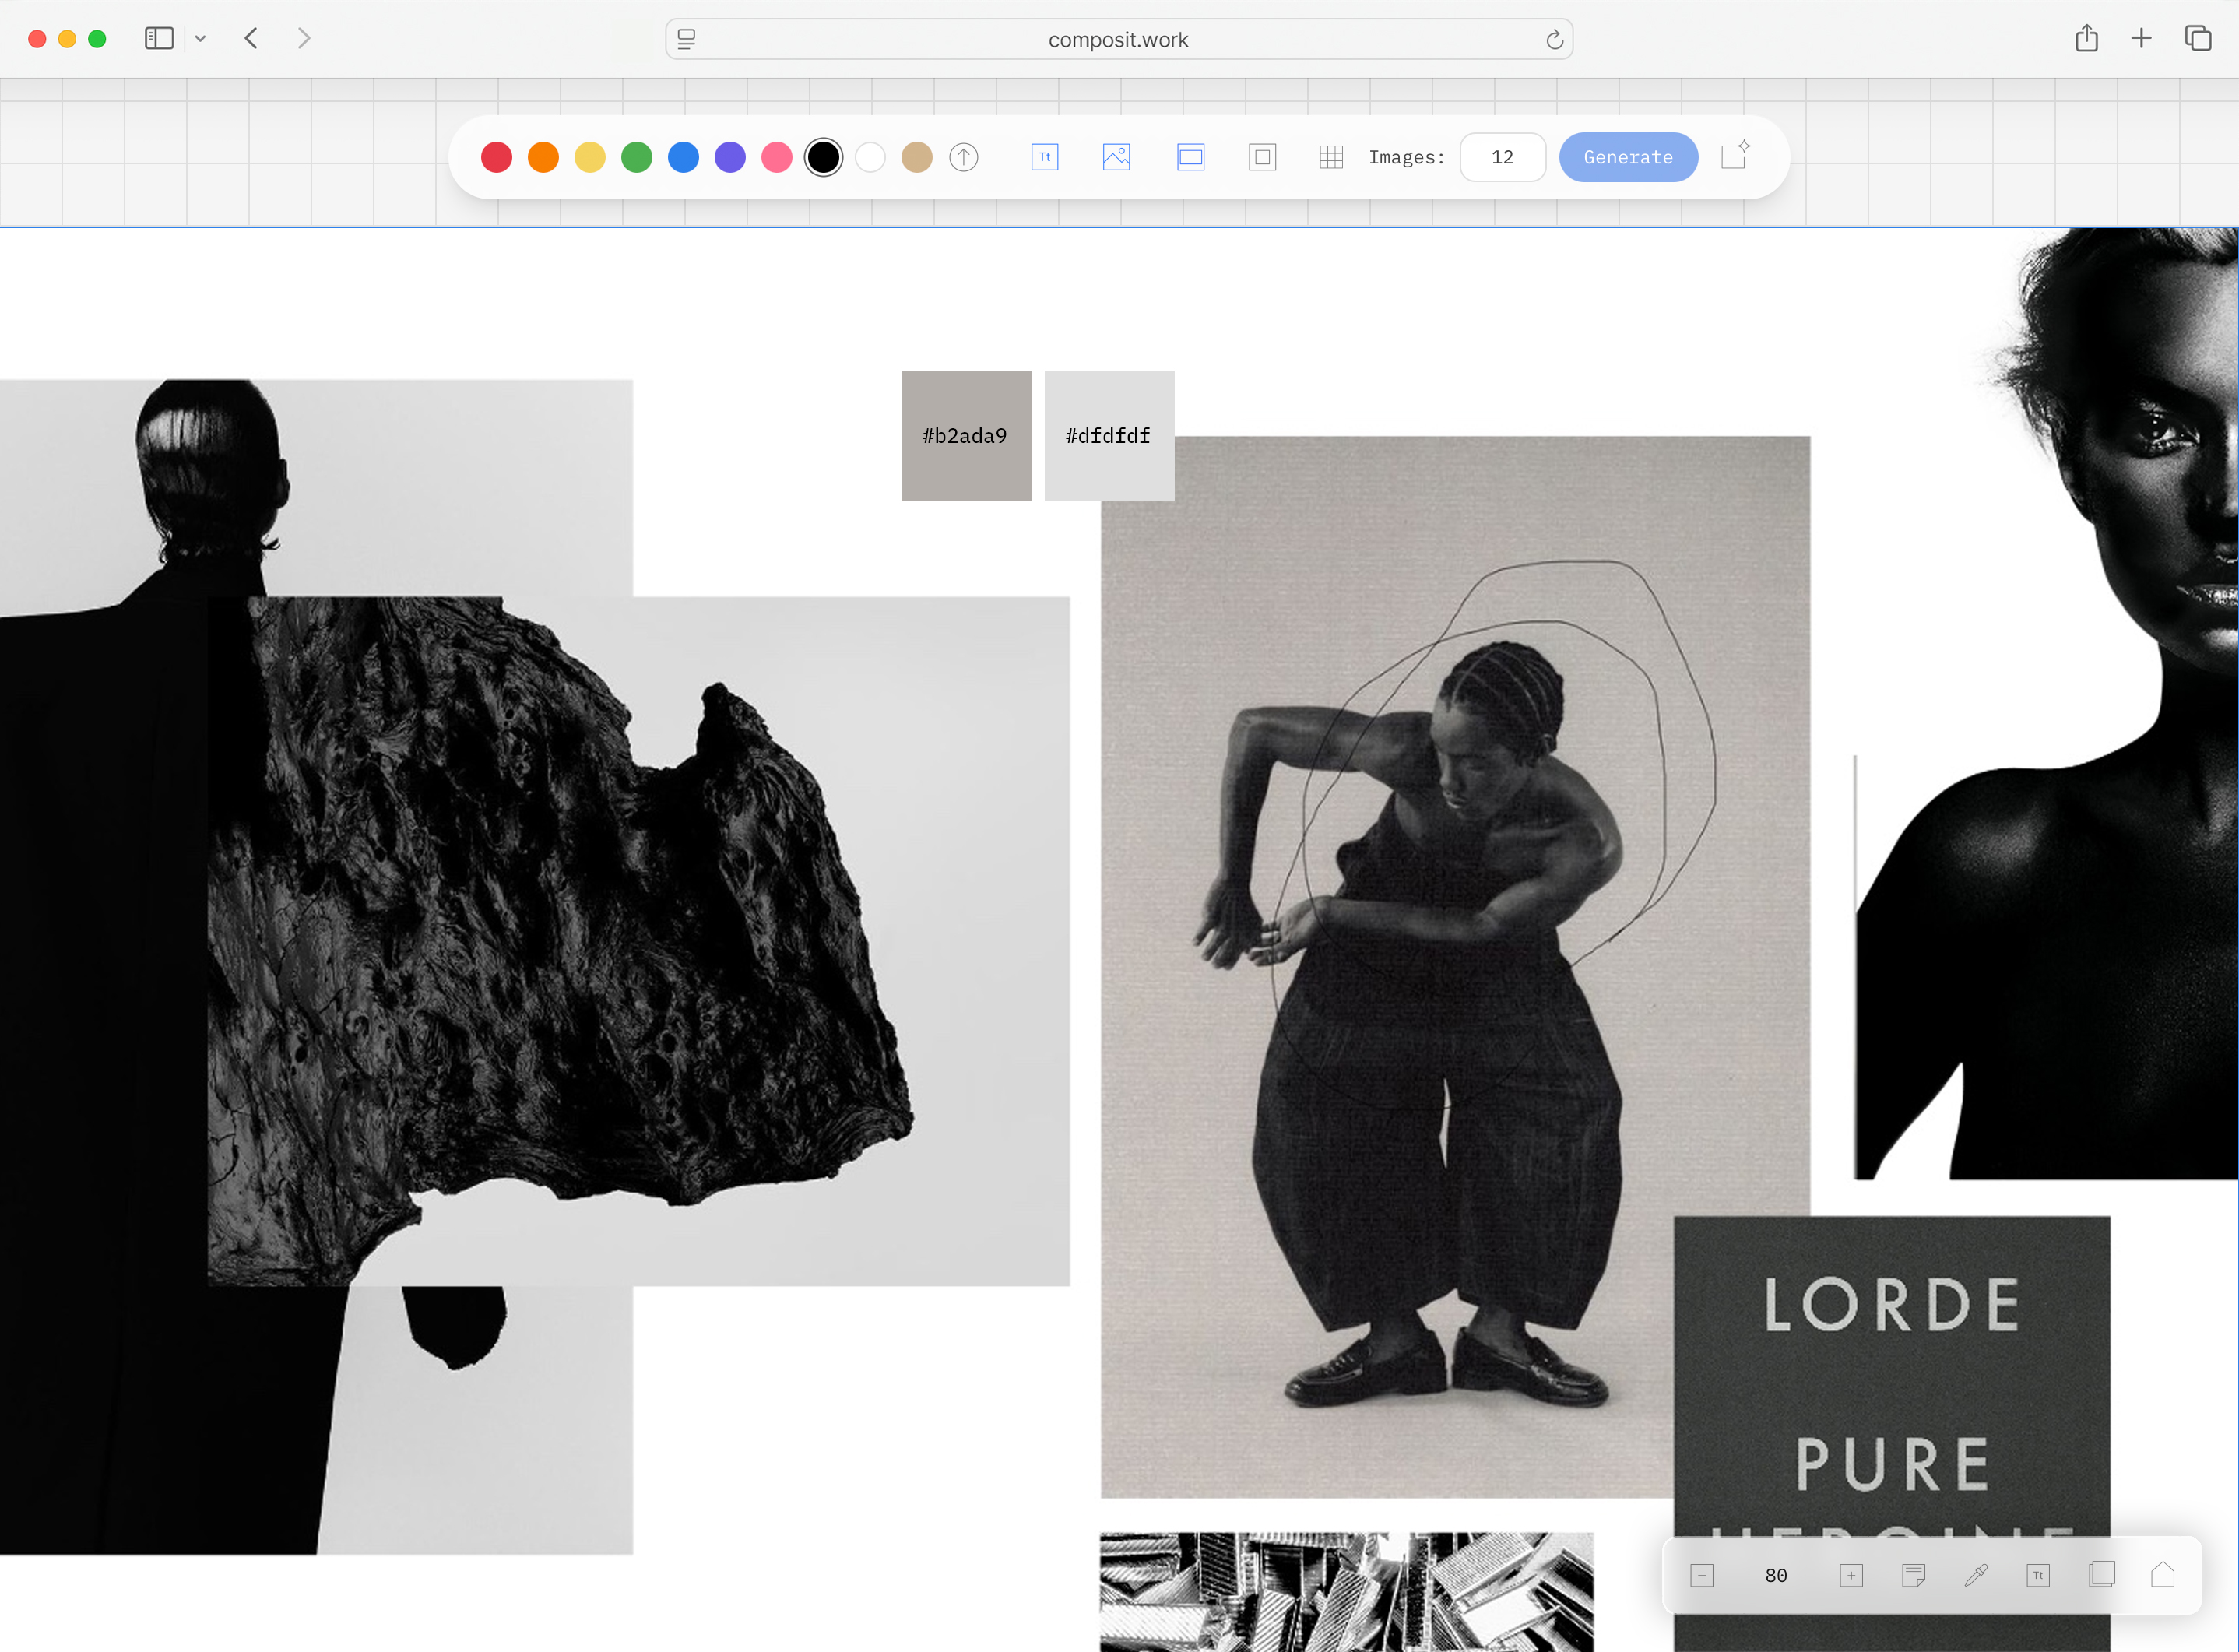Open the chevron dropdown beside the sidebar button
The height and width of the screenshot is (1652, 2239).
coord(201,38)
